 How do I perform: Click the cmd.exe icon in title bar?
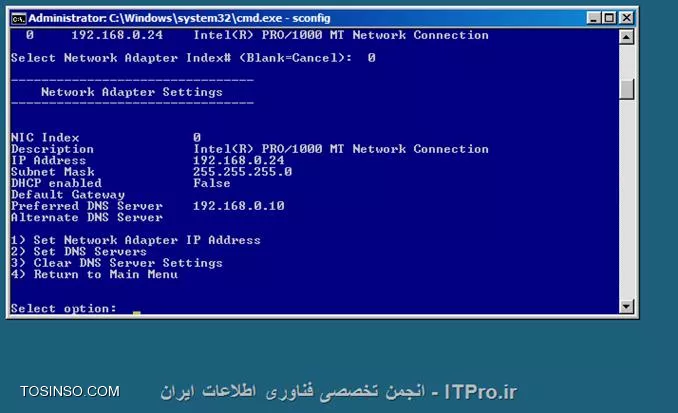click(19, 19)
